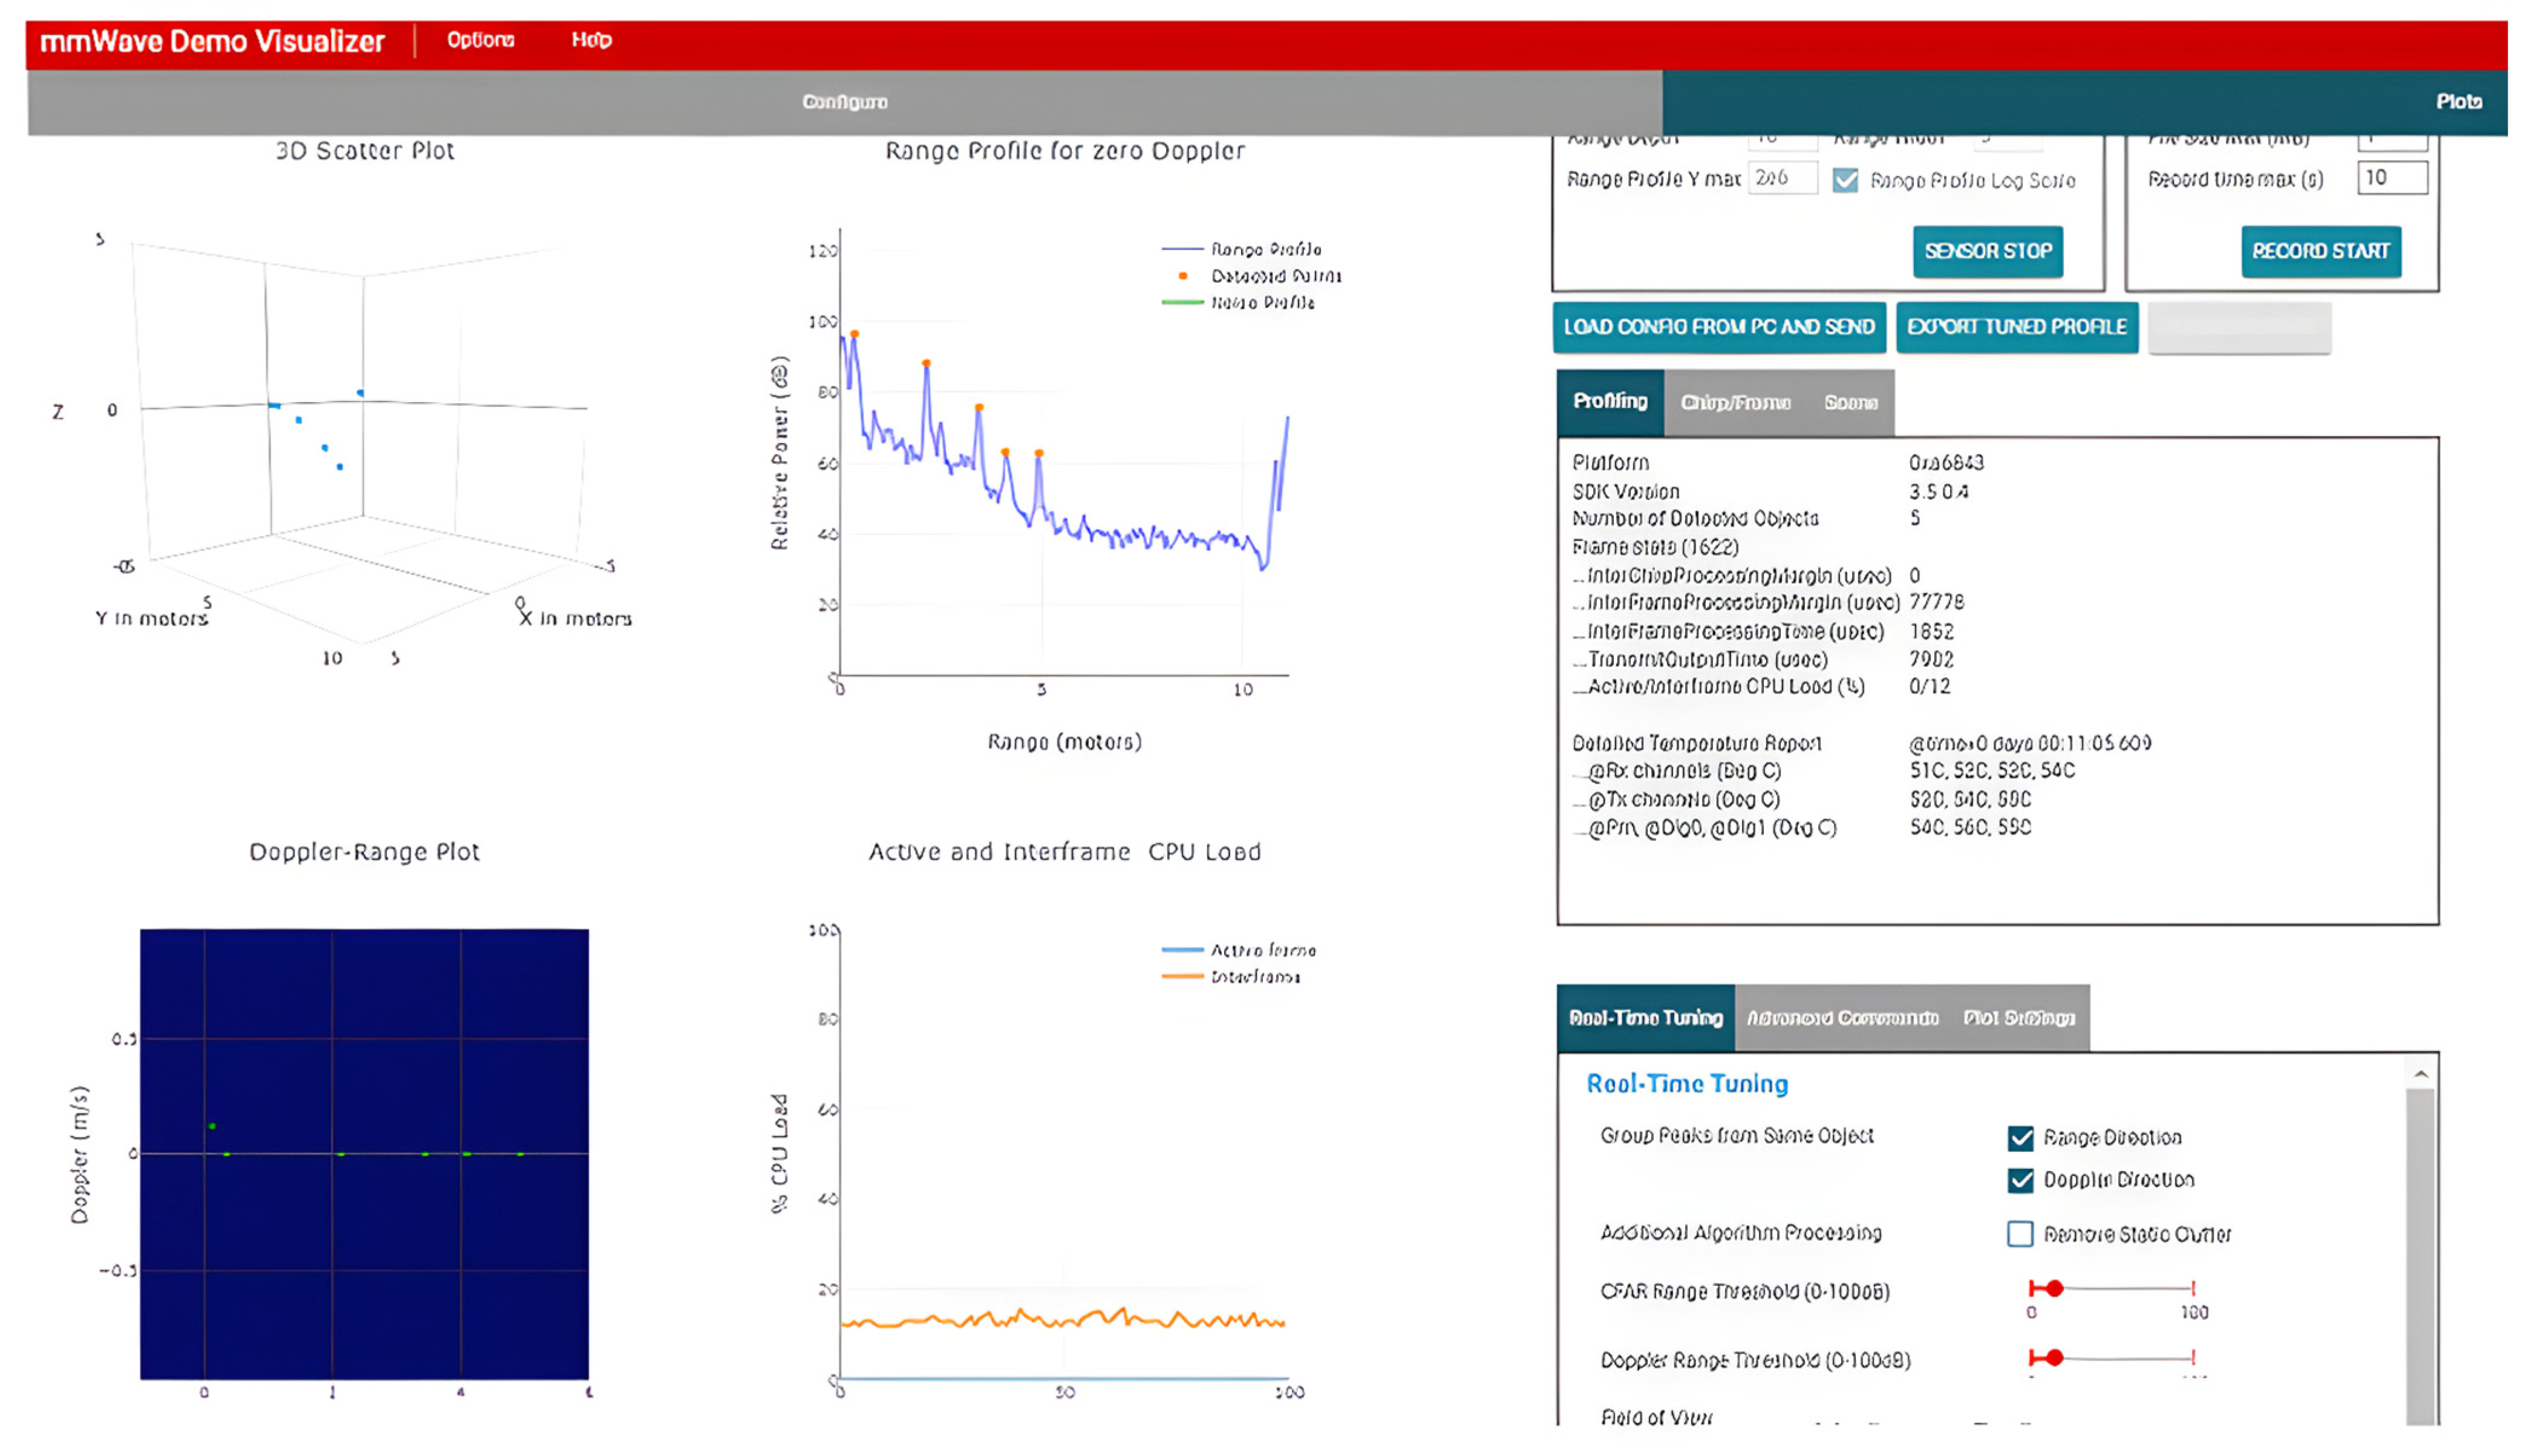The image size is (2521, 1456).
Task: Enable Remove Static Clutter option
Action: pos(2020,1234)
